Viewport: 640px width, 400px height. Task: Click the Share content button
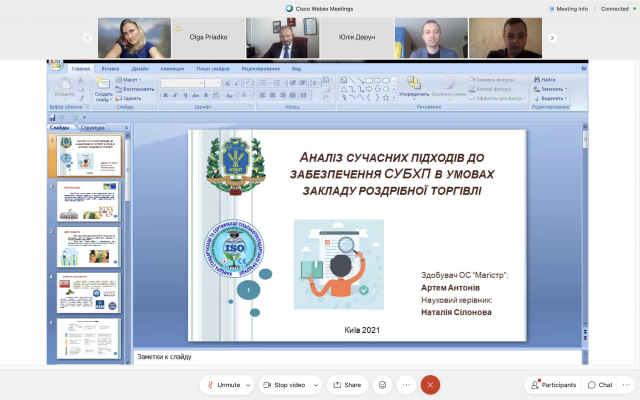tap(347, 384)
